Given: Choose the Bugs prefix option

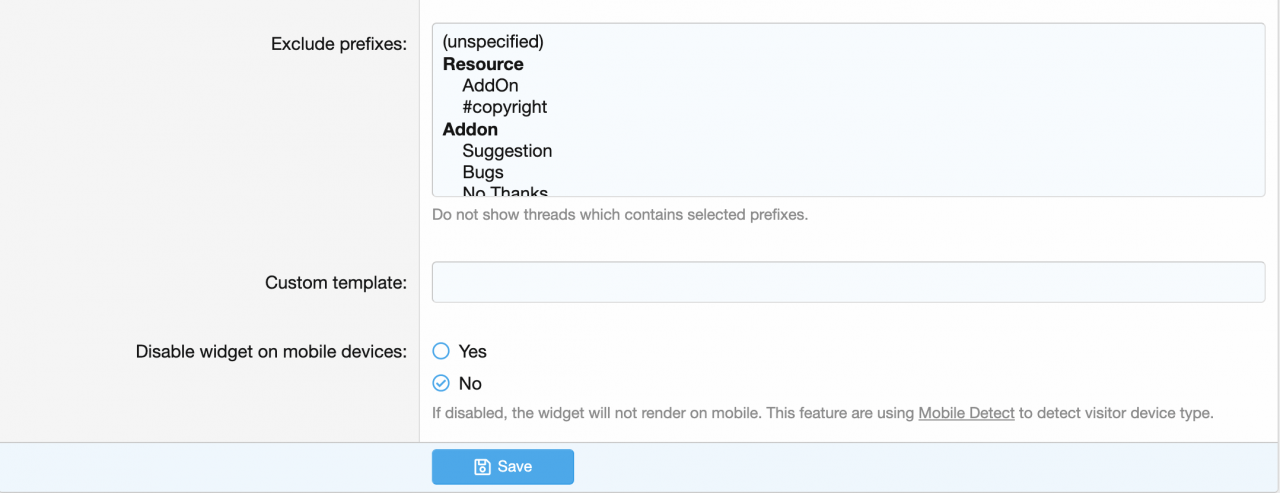Looking at the screenshot, I should [x=483, y=172].
